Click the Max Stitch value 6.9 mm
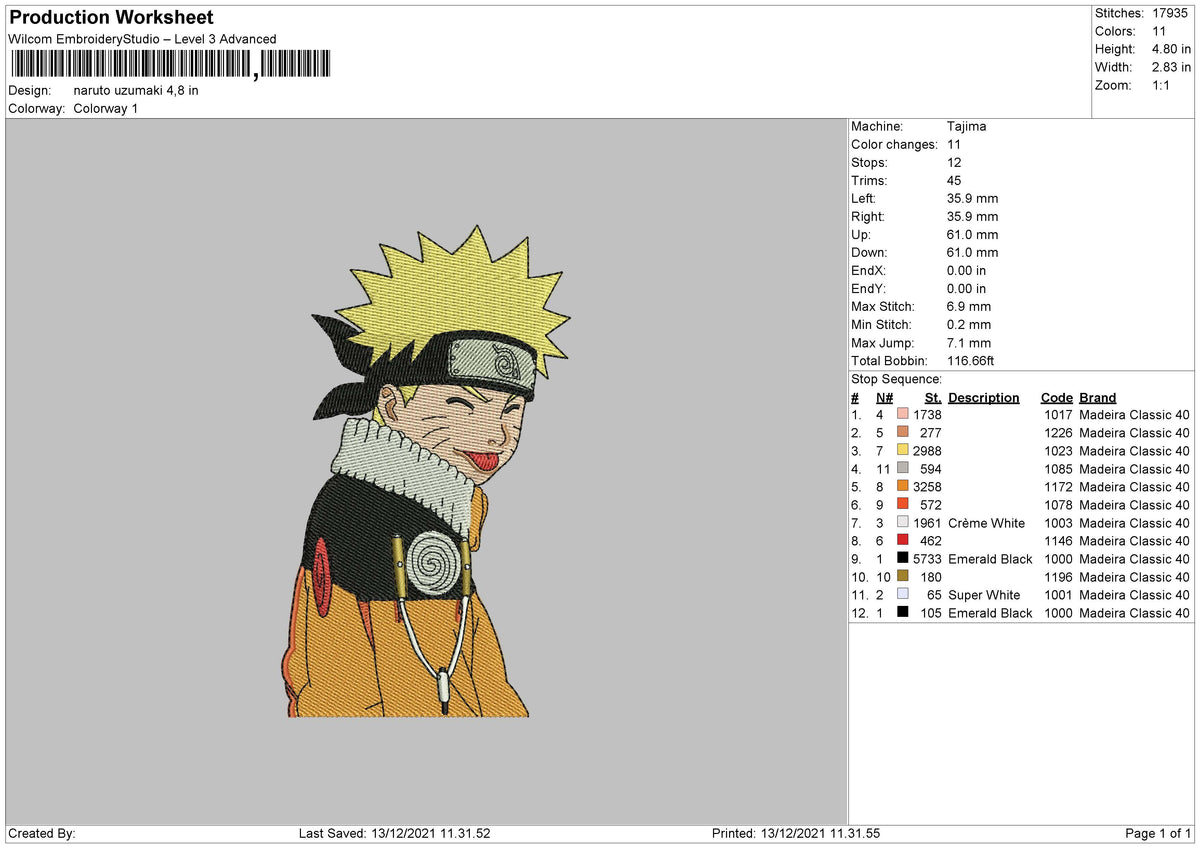 pyautogui.click(x=969, y=307)
